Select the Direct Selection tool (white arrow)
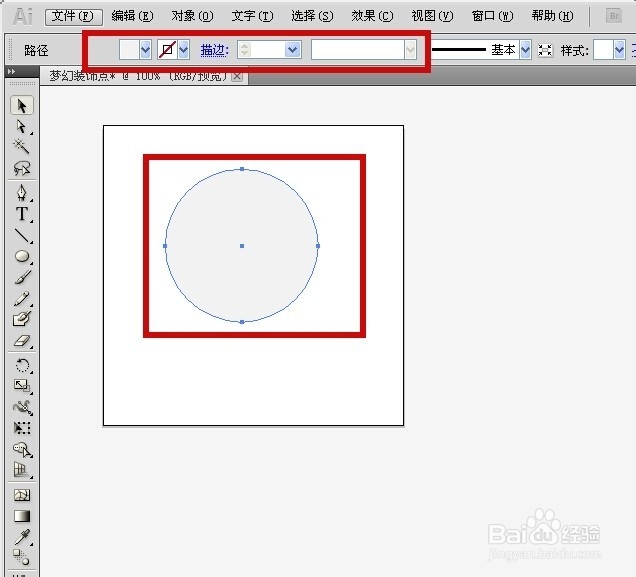636x577 pixels. (21, 127)
